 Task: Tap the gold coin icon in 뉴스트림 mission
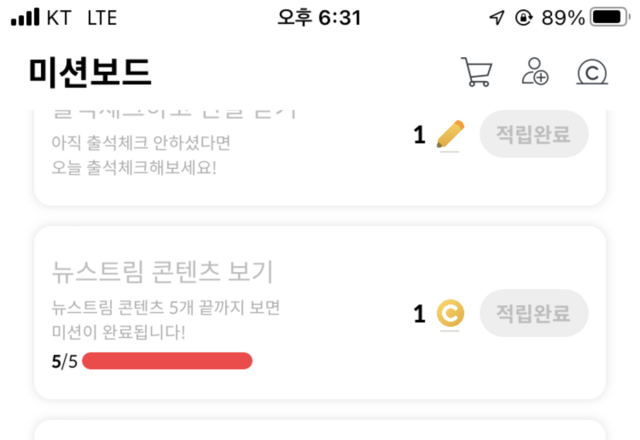tap(451, 314)
